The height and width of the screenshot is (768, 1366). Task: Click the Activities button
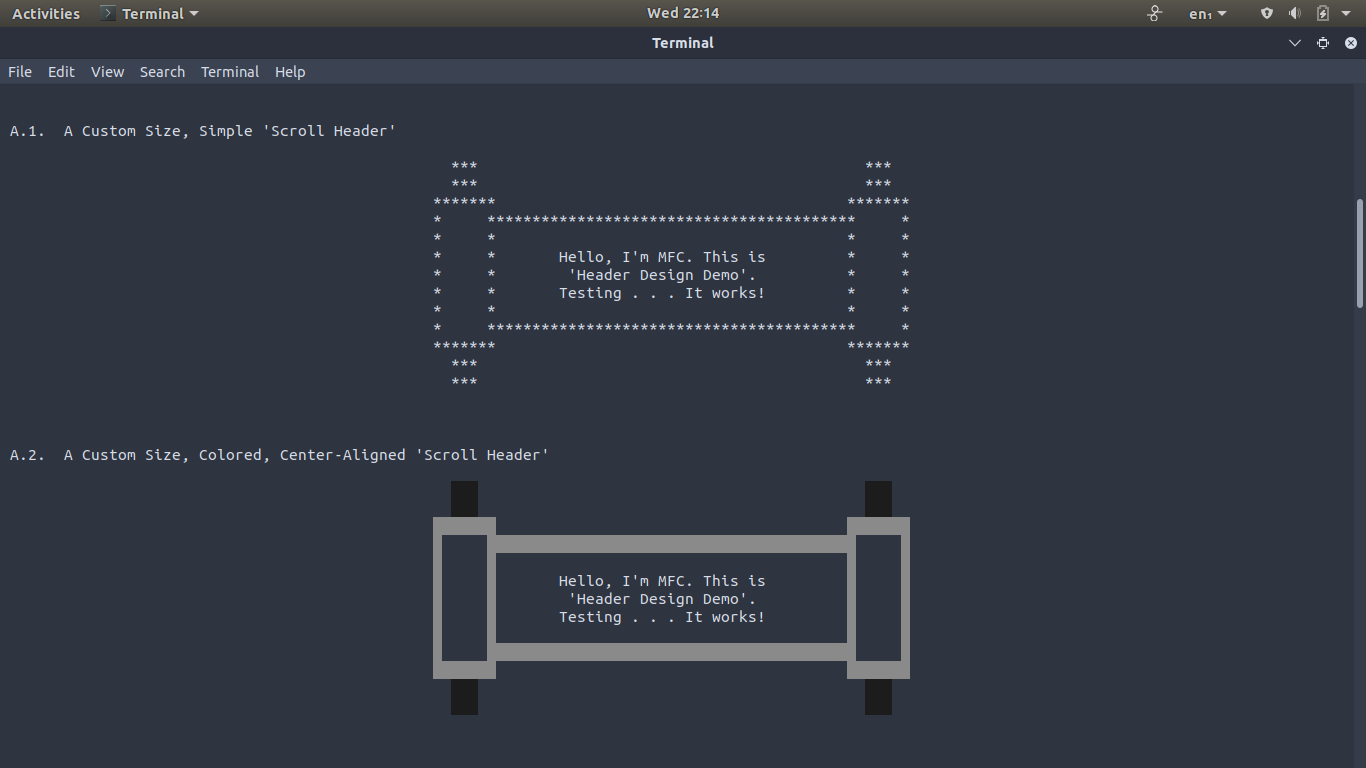[x=45, y=13]
